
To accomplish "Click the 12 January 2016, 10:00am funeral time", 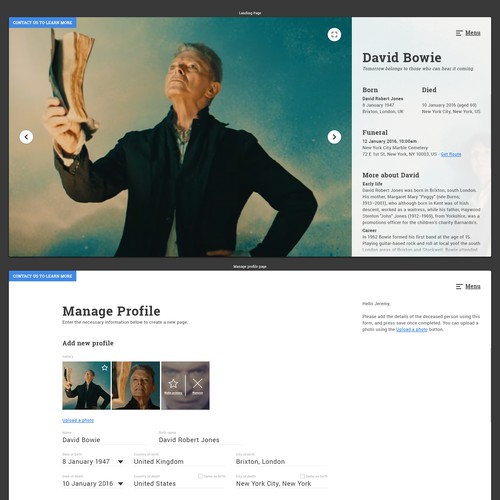I will pos(389,141).
